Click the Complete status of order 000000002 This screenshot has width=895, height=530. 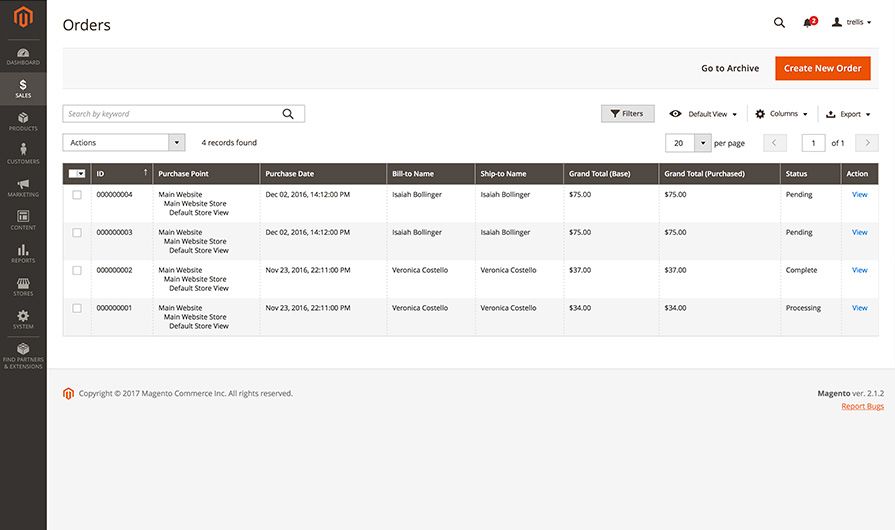pos(801,270)
